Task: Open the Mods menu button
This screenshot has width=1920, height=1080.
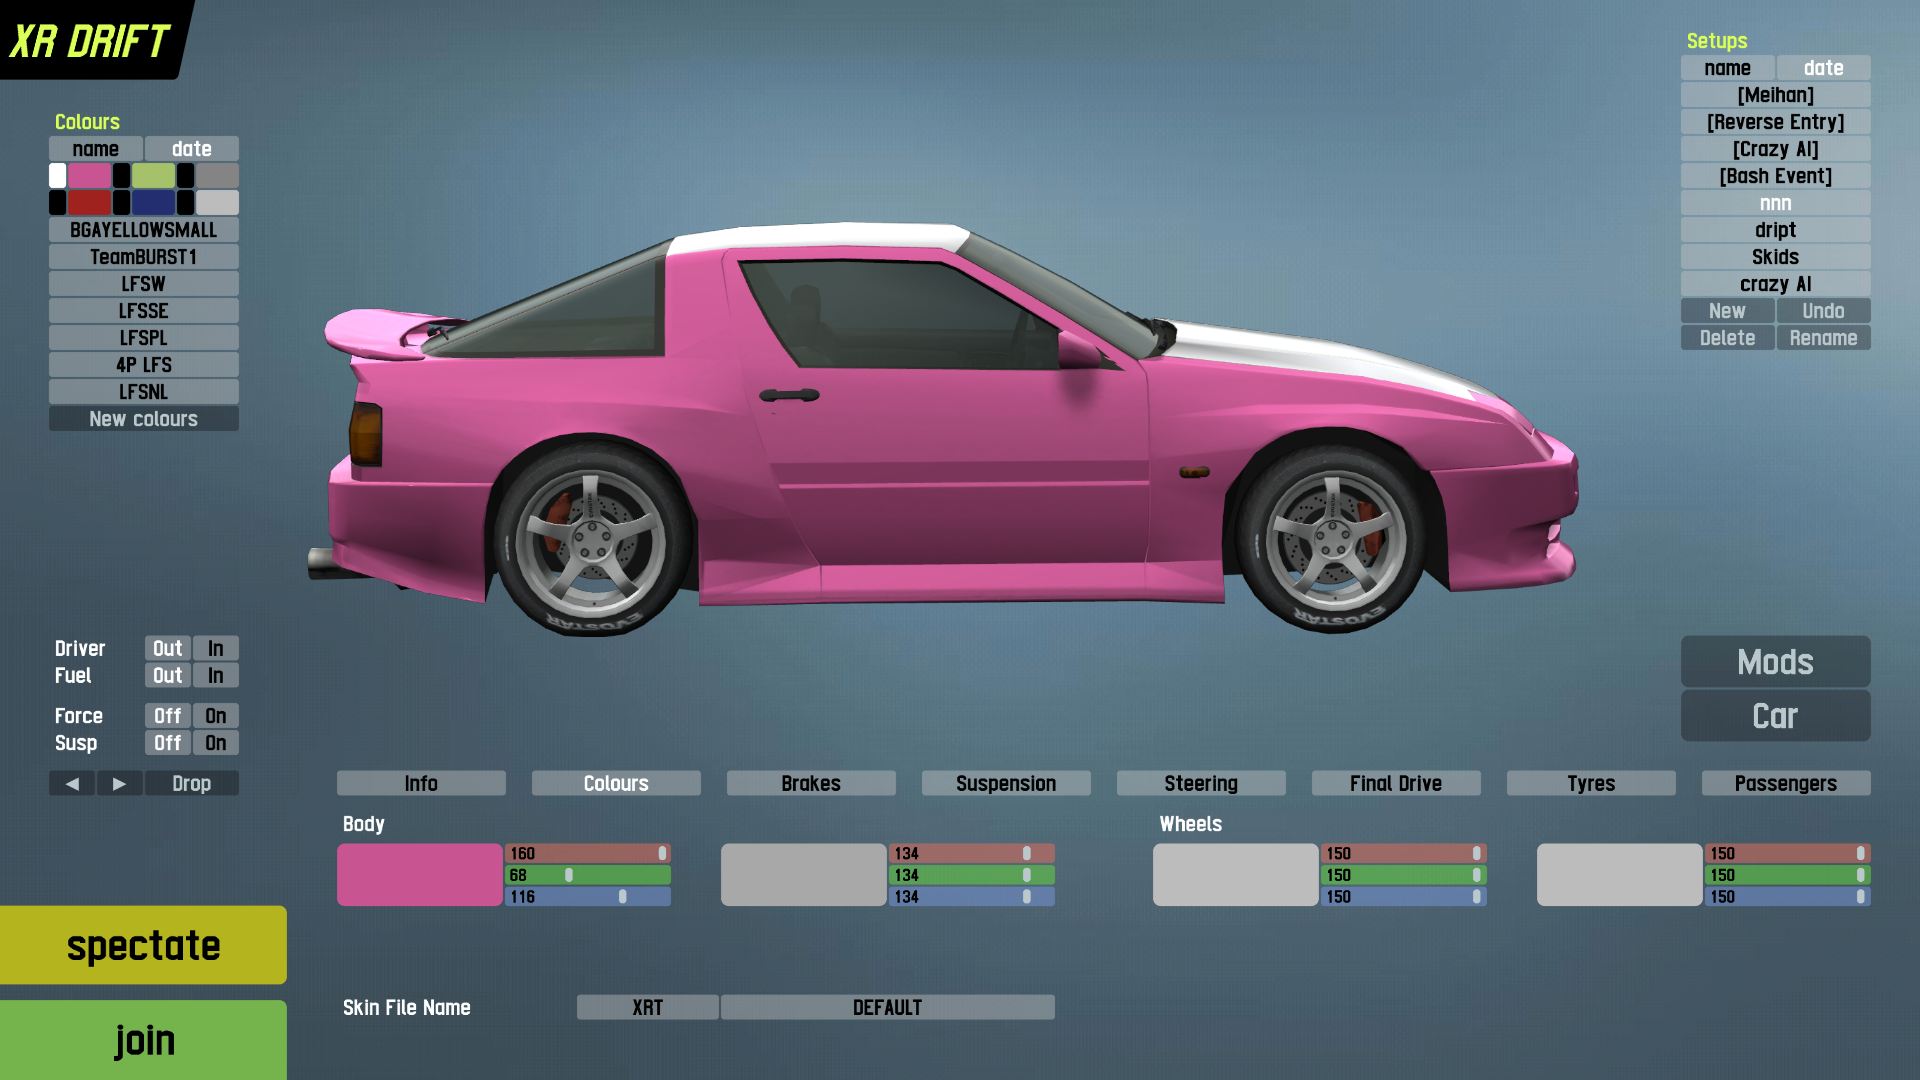Action: [1775, 662]
